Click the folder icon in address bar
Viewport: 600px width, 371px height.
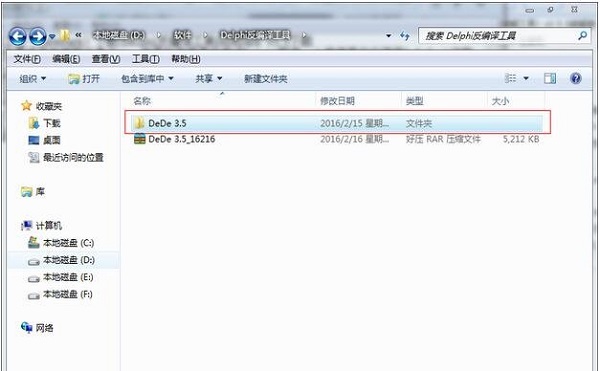point(65,36)
